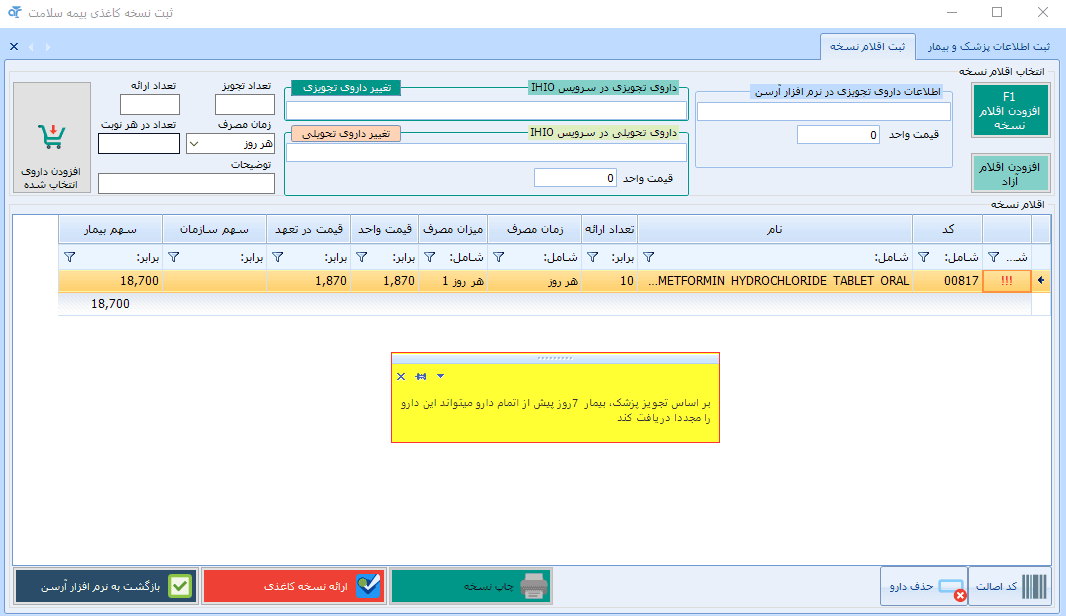The height and width of the screenshot is (616, 1066).
Task: Click بازگشت به نرم افزار آرسن button
Action: tap(106, 586)
